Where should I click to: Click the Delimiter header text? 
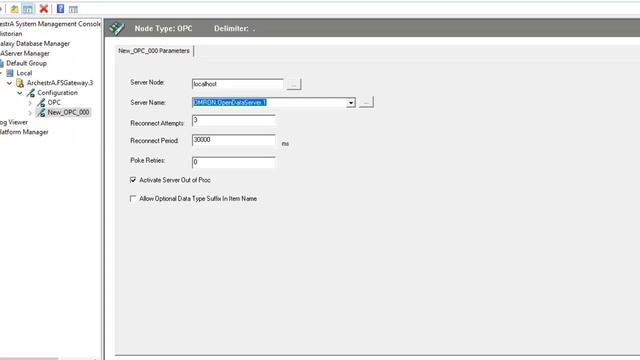tap(234, 29)
